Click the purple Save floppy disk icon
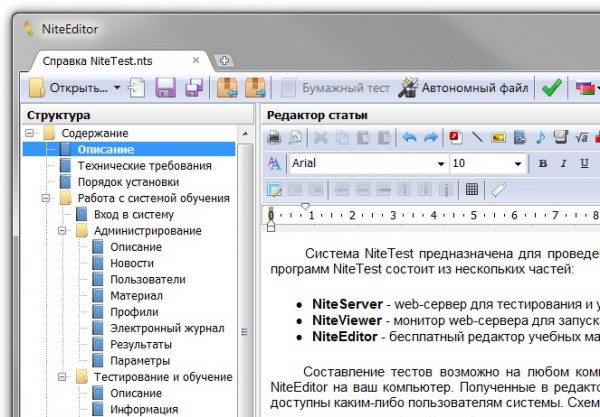The height and width of the screenshot is (417, 600). [165, 88]
